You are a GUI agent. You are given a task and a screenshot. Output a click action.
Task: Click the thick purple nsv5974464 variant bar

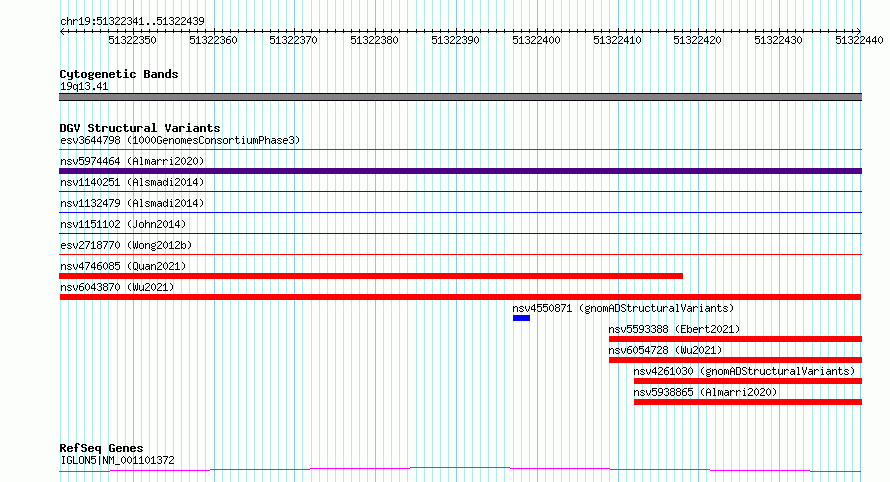point(460,171)
